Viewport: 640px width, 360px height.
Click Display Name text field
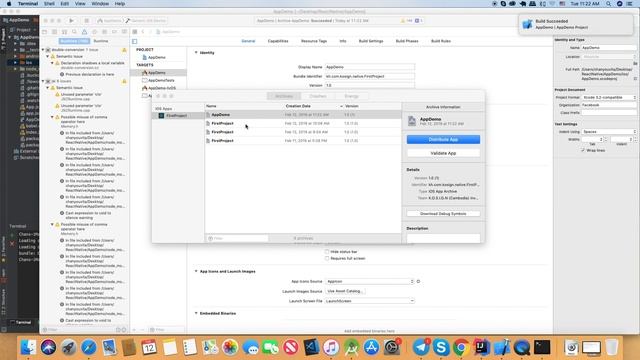(x=370, y=67)
